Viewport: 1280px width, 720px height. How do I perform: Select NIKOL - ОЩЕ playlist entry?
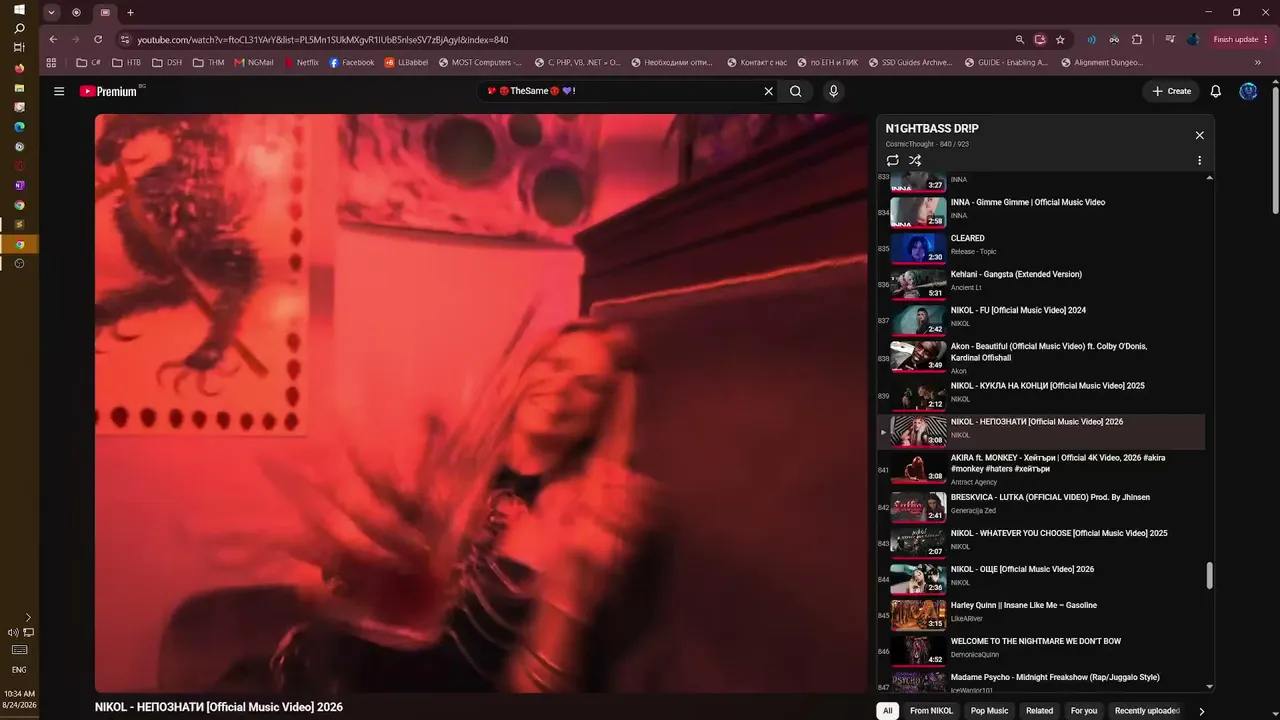(x=1041, y=579)
